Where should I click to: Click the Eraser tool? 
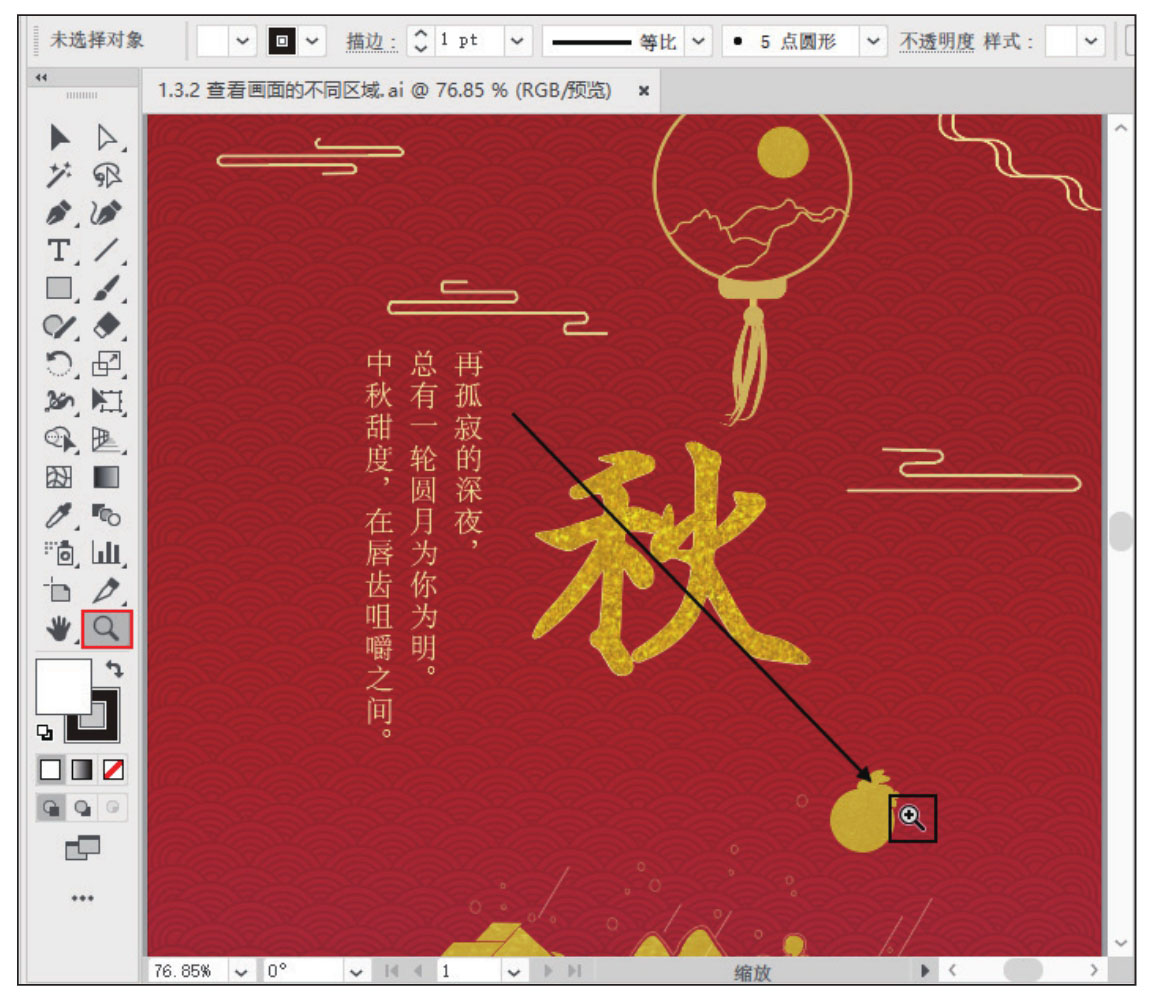[x=106, y=326]
